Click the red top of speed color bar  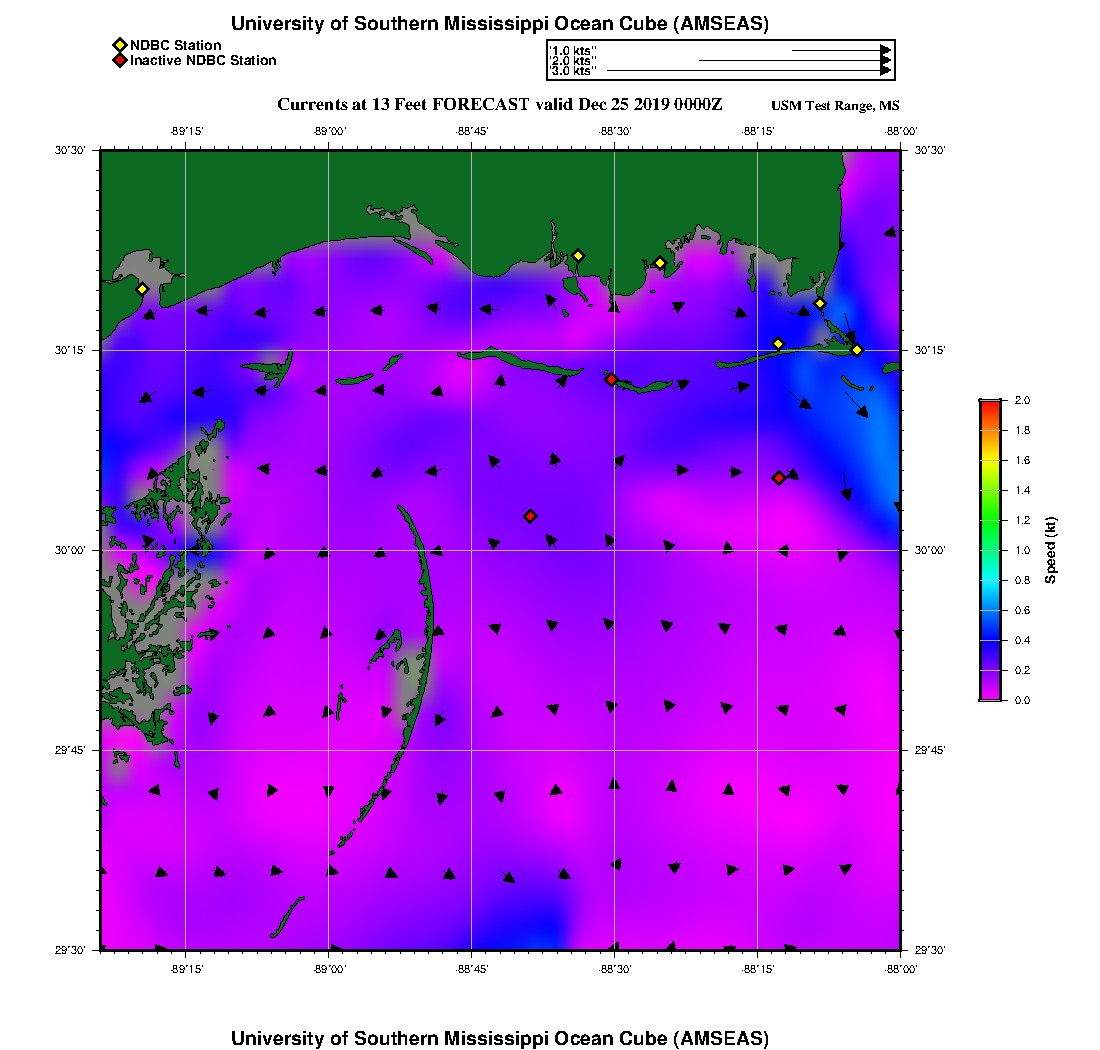(990, 404)
